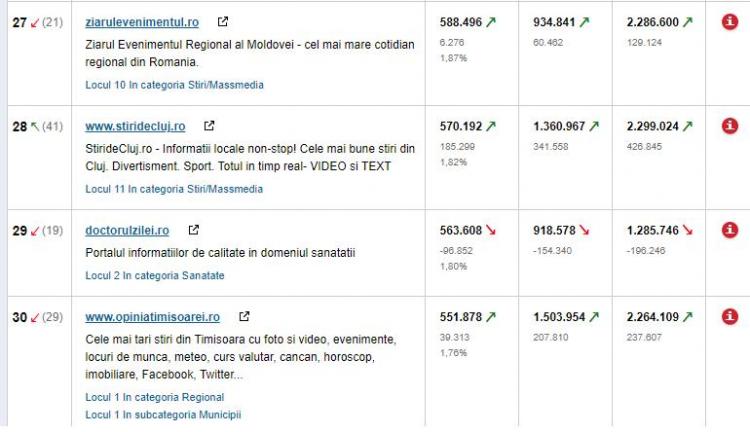Screen dimensions: 750x432
Task: Visit the www.opiniatimisoarei.ro link
Action: tap(153, 317)
